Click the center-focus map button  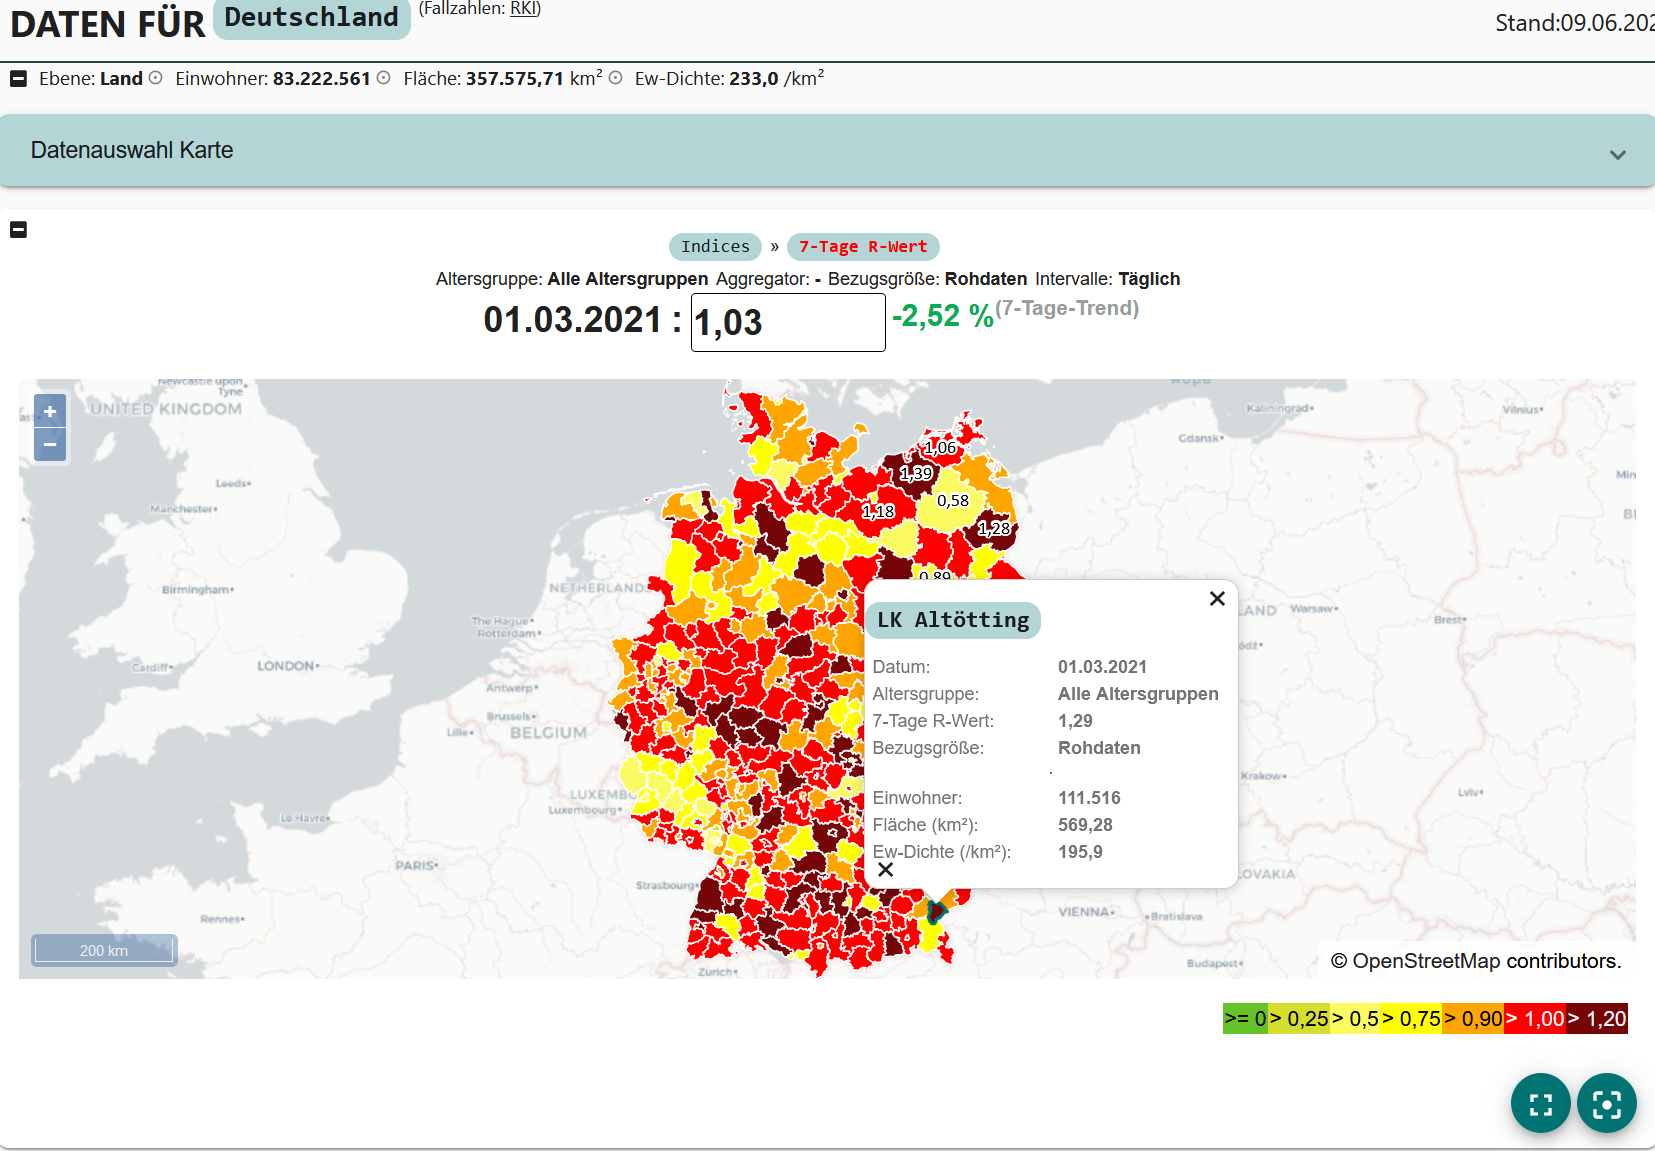tap(1607, 1103)
